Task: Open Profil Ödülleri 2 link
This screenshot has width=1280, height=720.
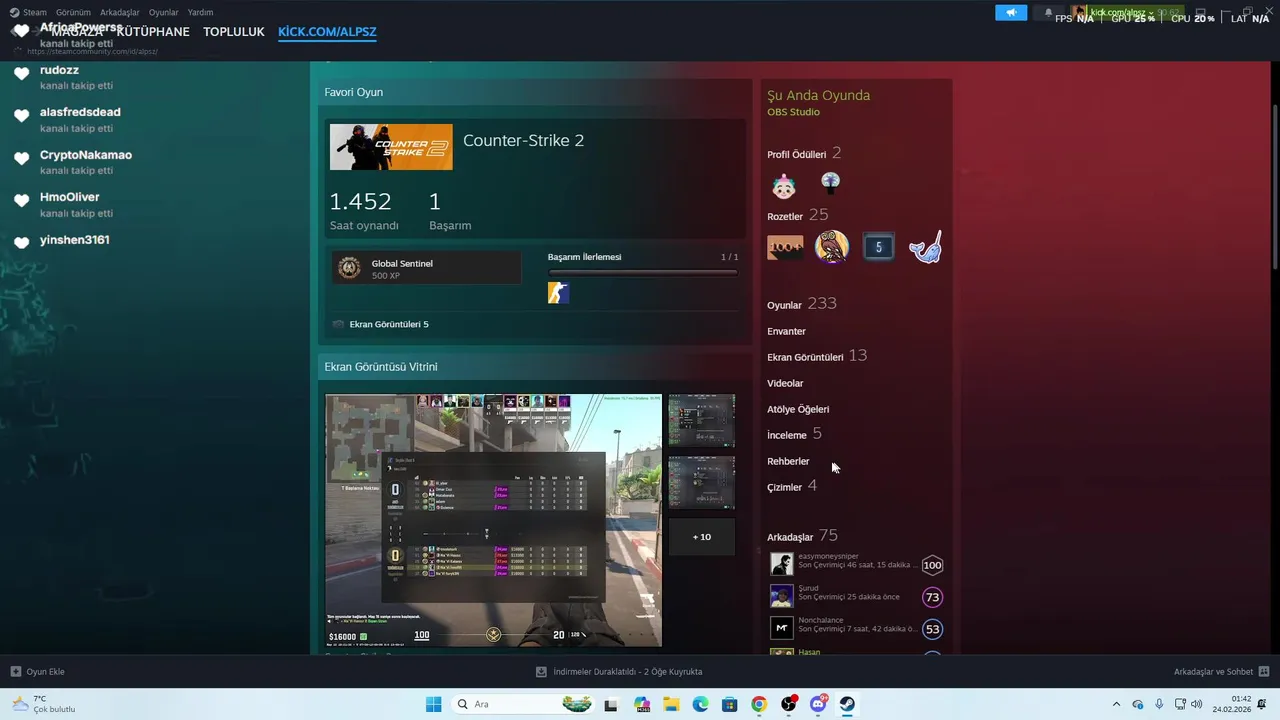Action: tap(804, 154)
